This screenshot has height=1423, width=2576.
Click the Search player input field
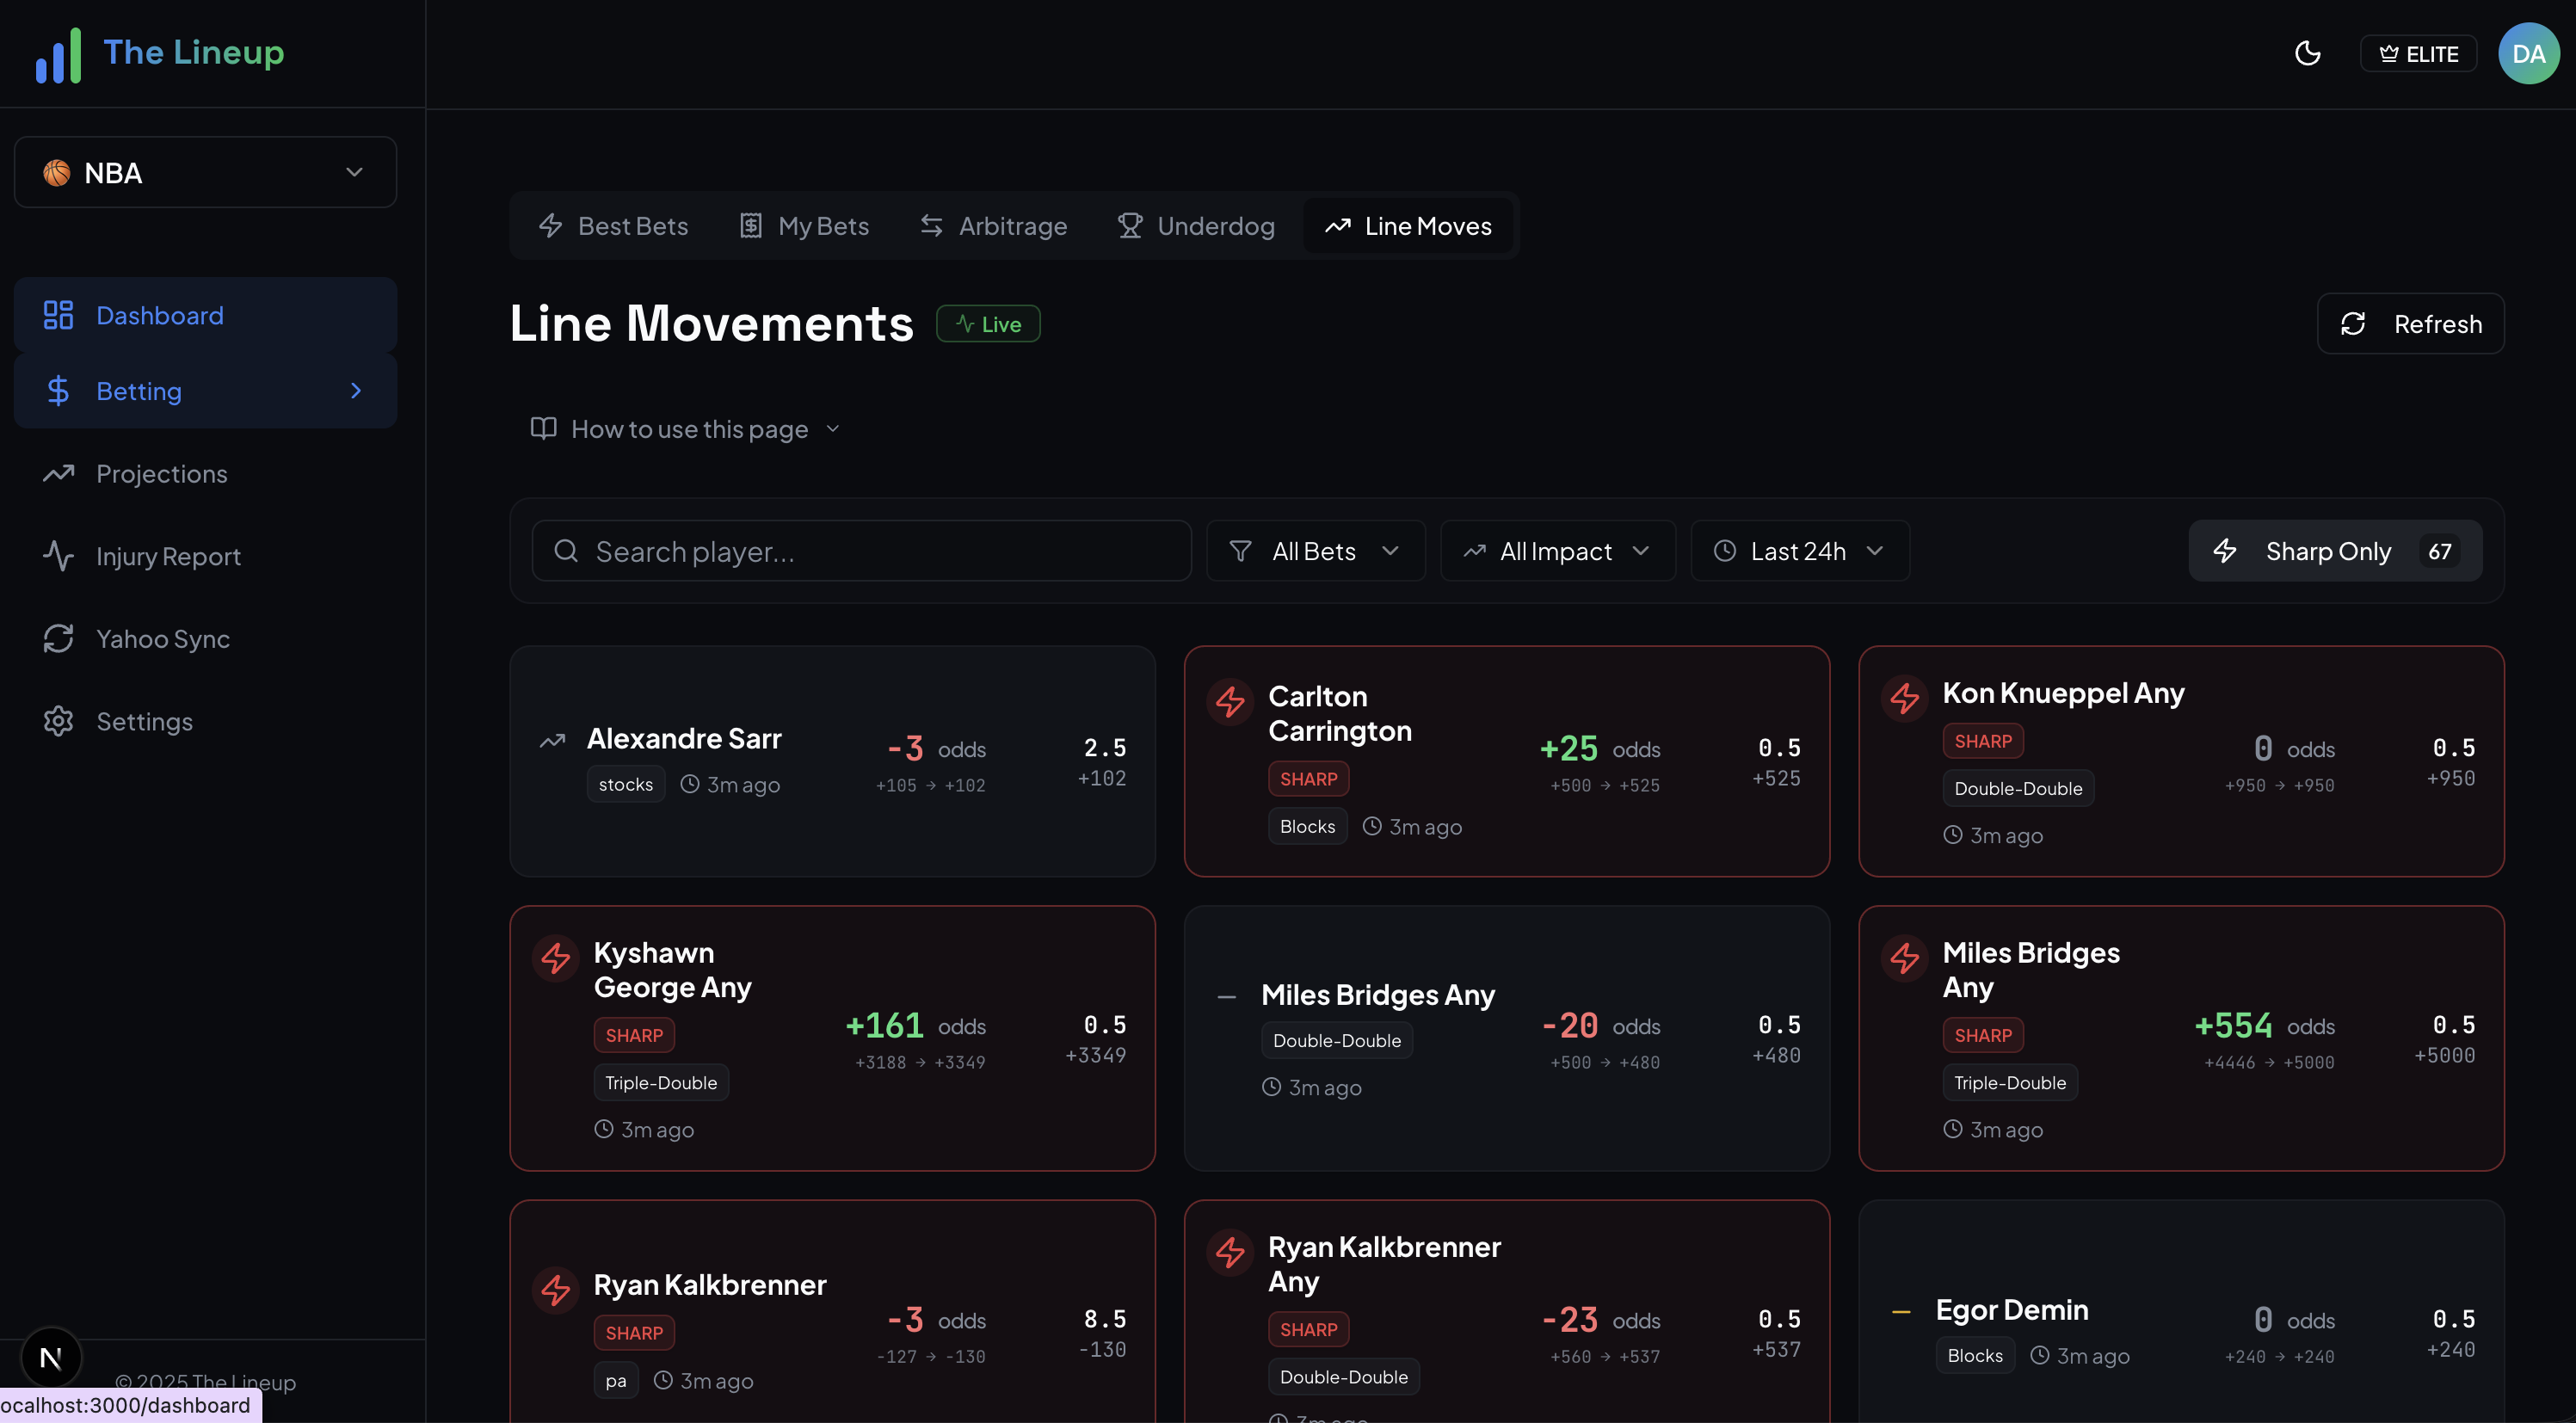click(x=860, y=550)
